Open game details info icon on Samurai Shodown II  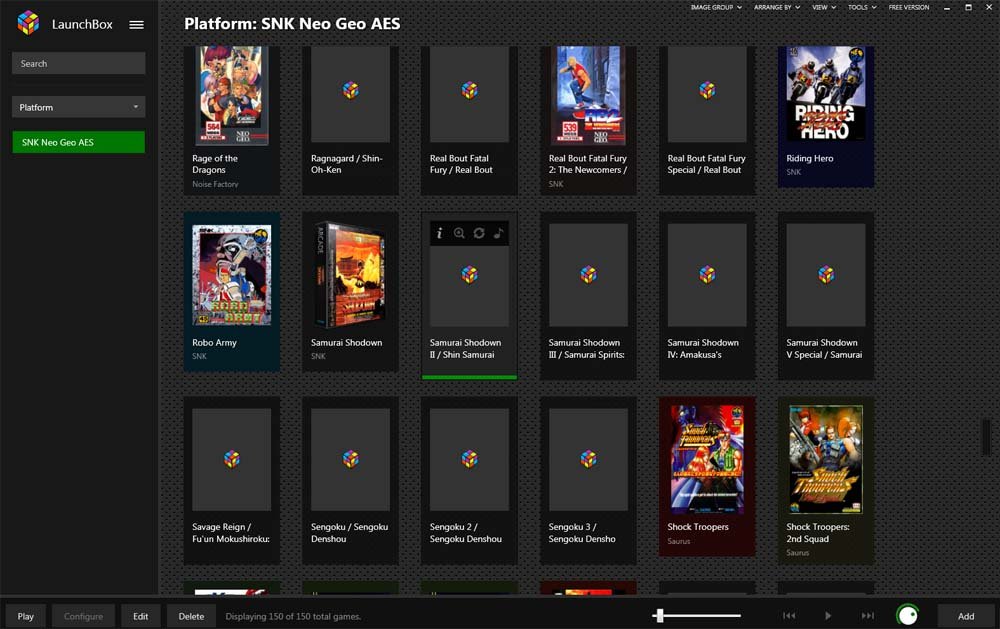[439, 233]
